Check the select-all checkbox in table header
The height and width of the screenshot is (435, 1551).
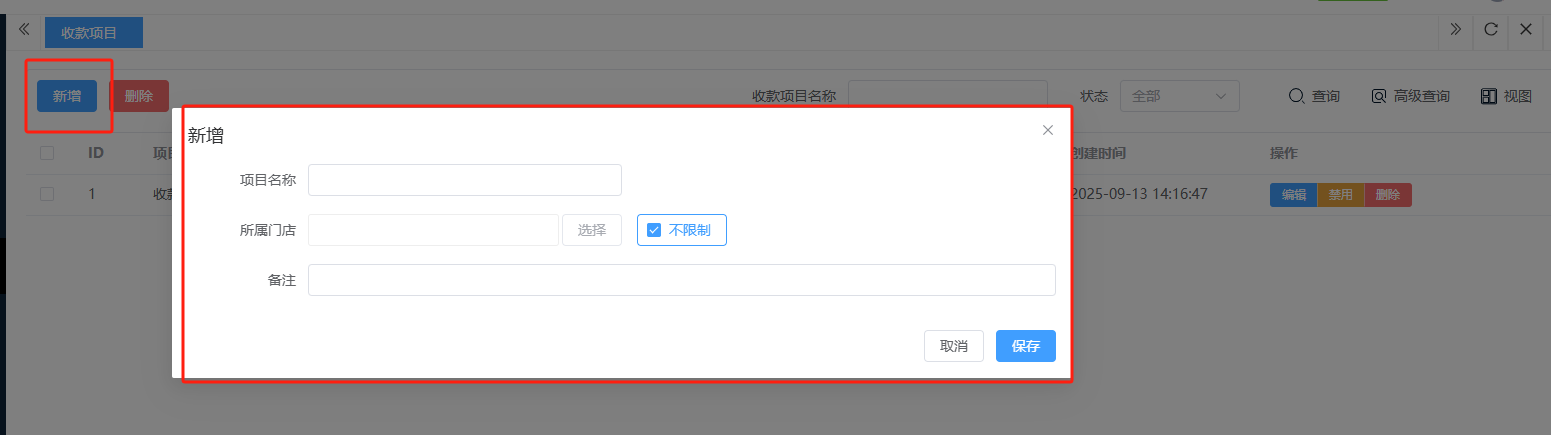(47, 153)
